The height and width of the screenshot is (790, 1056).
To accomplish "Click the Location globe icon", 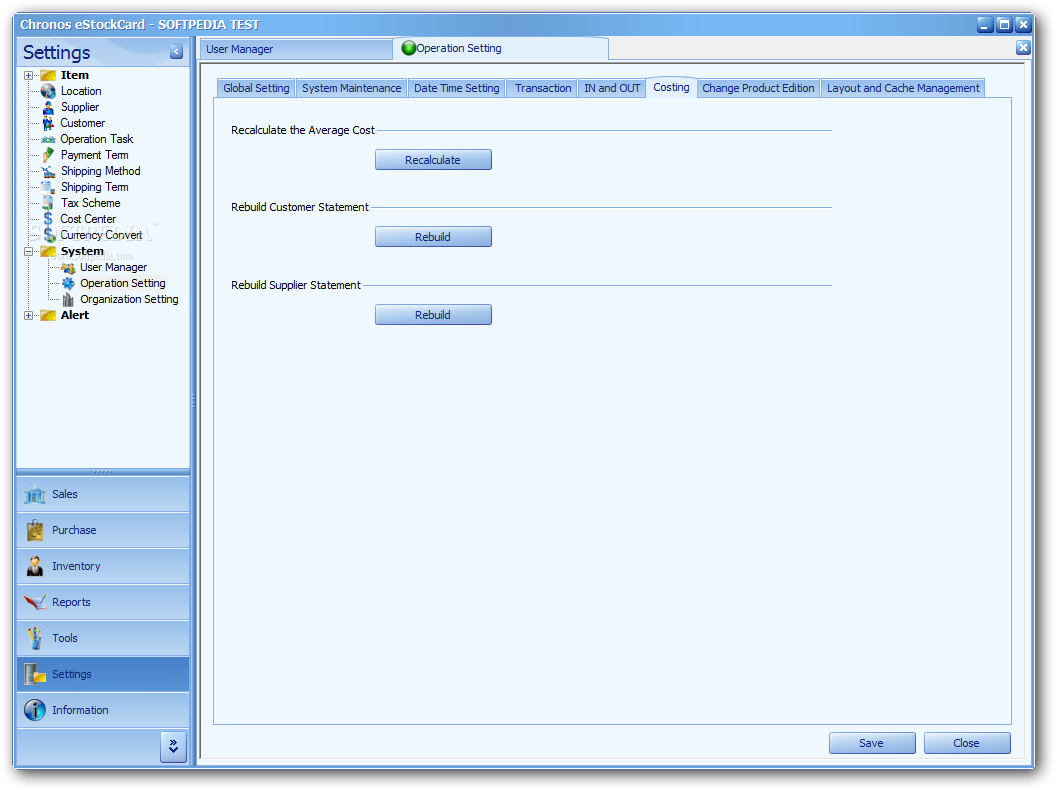I will point(48,91).
